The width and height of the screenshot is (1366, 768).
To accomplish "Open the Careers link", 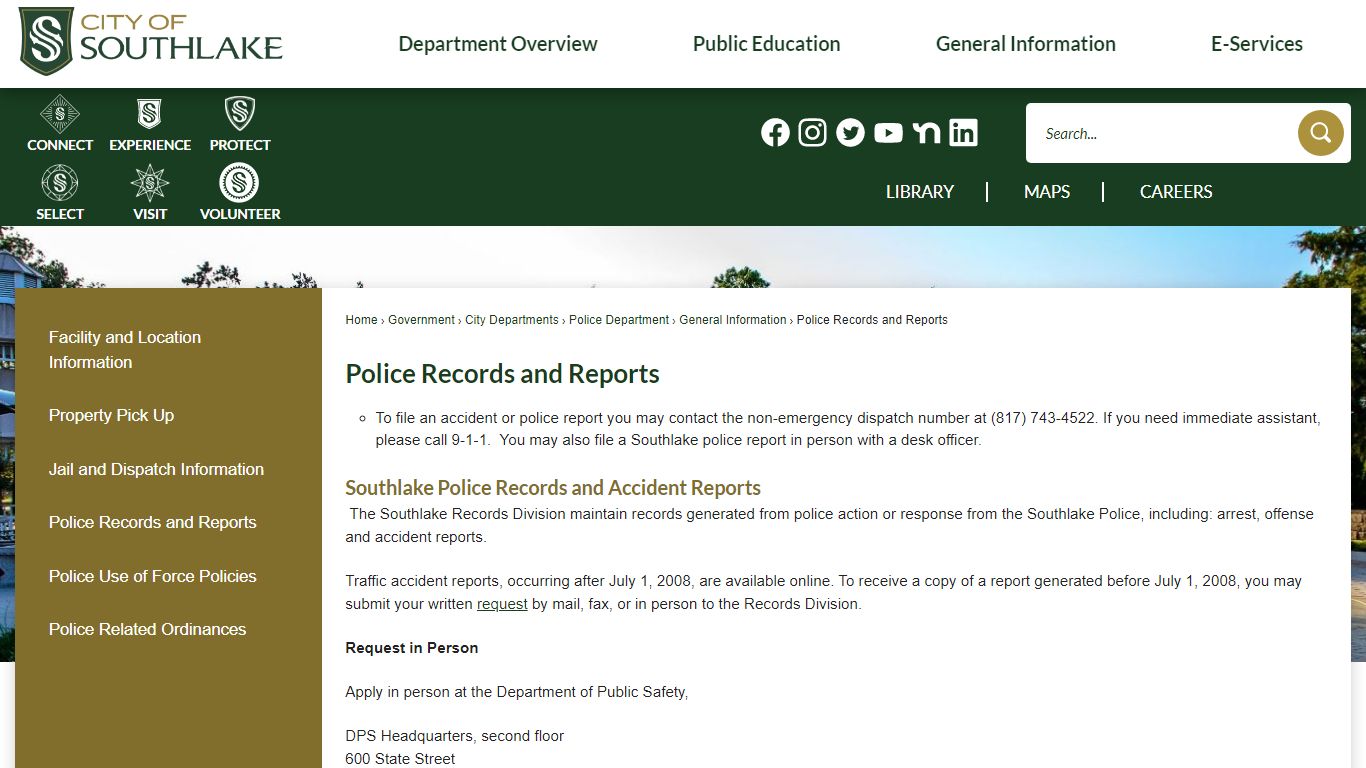I will pos(1176,192).
